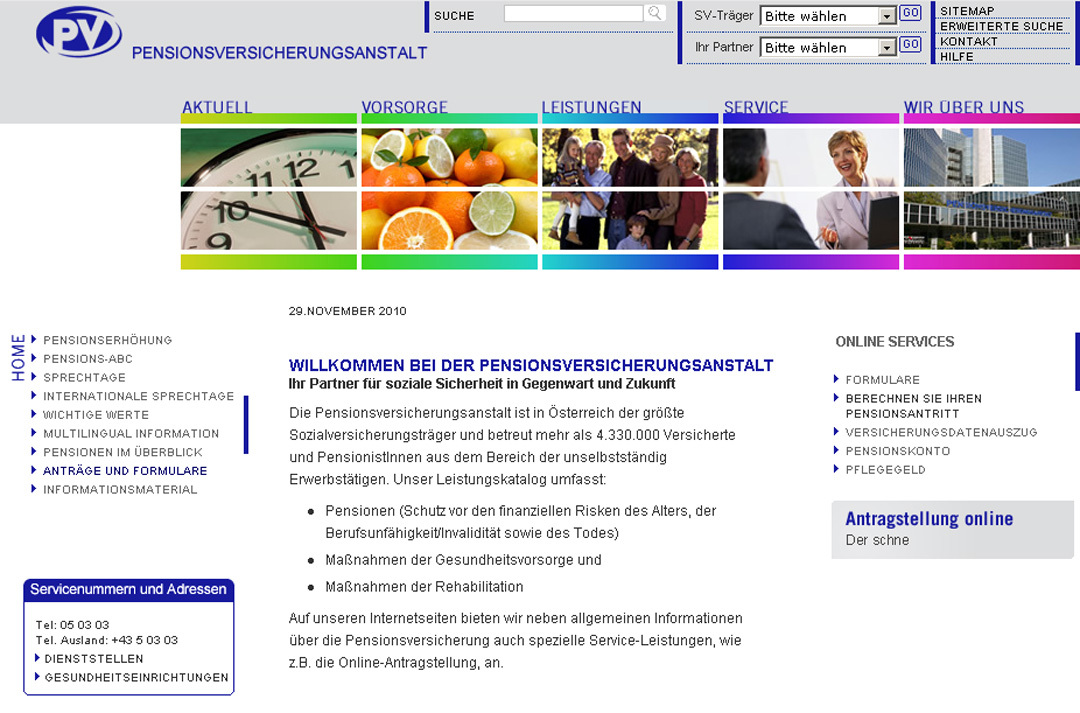1080x713 pixels.
Task: Open Erweiterte Suche link
Action: pyautogui.click(x=1001, y=26)
